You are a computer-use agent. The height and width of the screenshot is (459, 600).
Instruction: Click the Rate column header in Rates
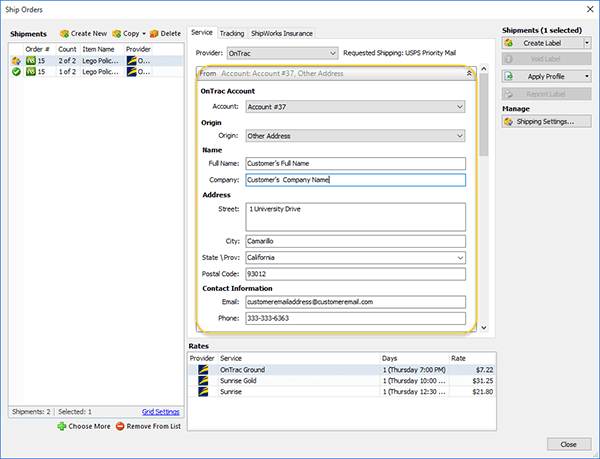coord(472,358)
